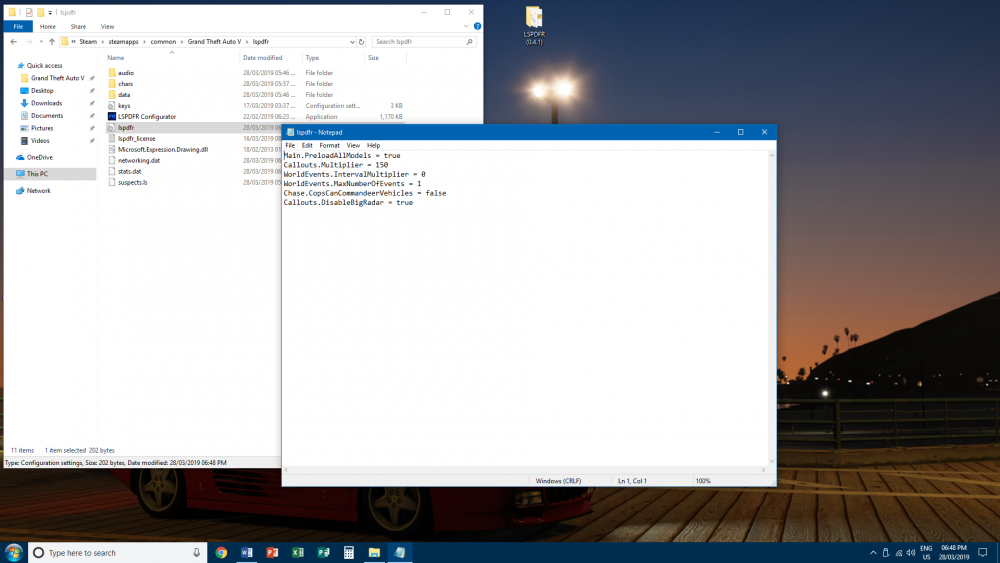This screenshot has height=563, width=1000.
Task: Click the Explorer Up one level arrow
Action: click(51, 42)
